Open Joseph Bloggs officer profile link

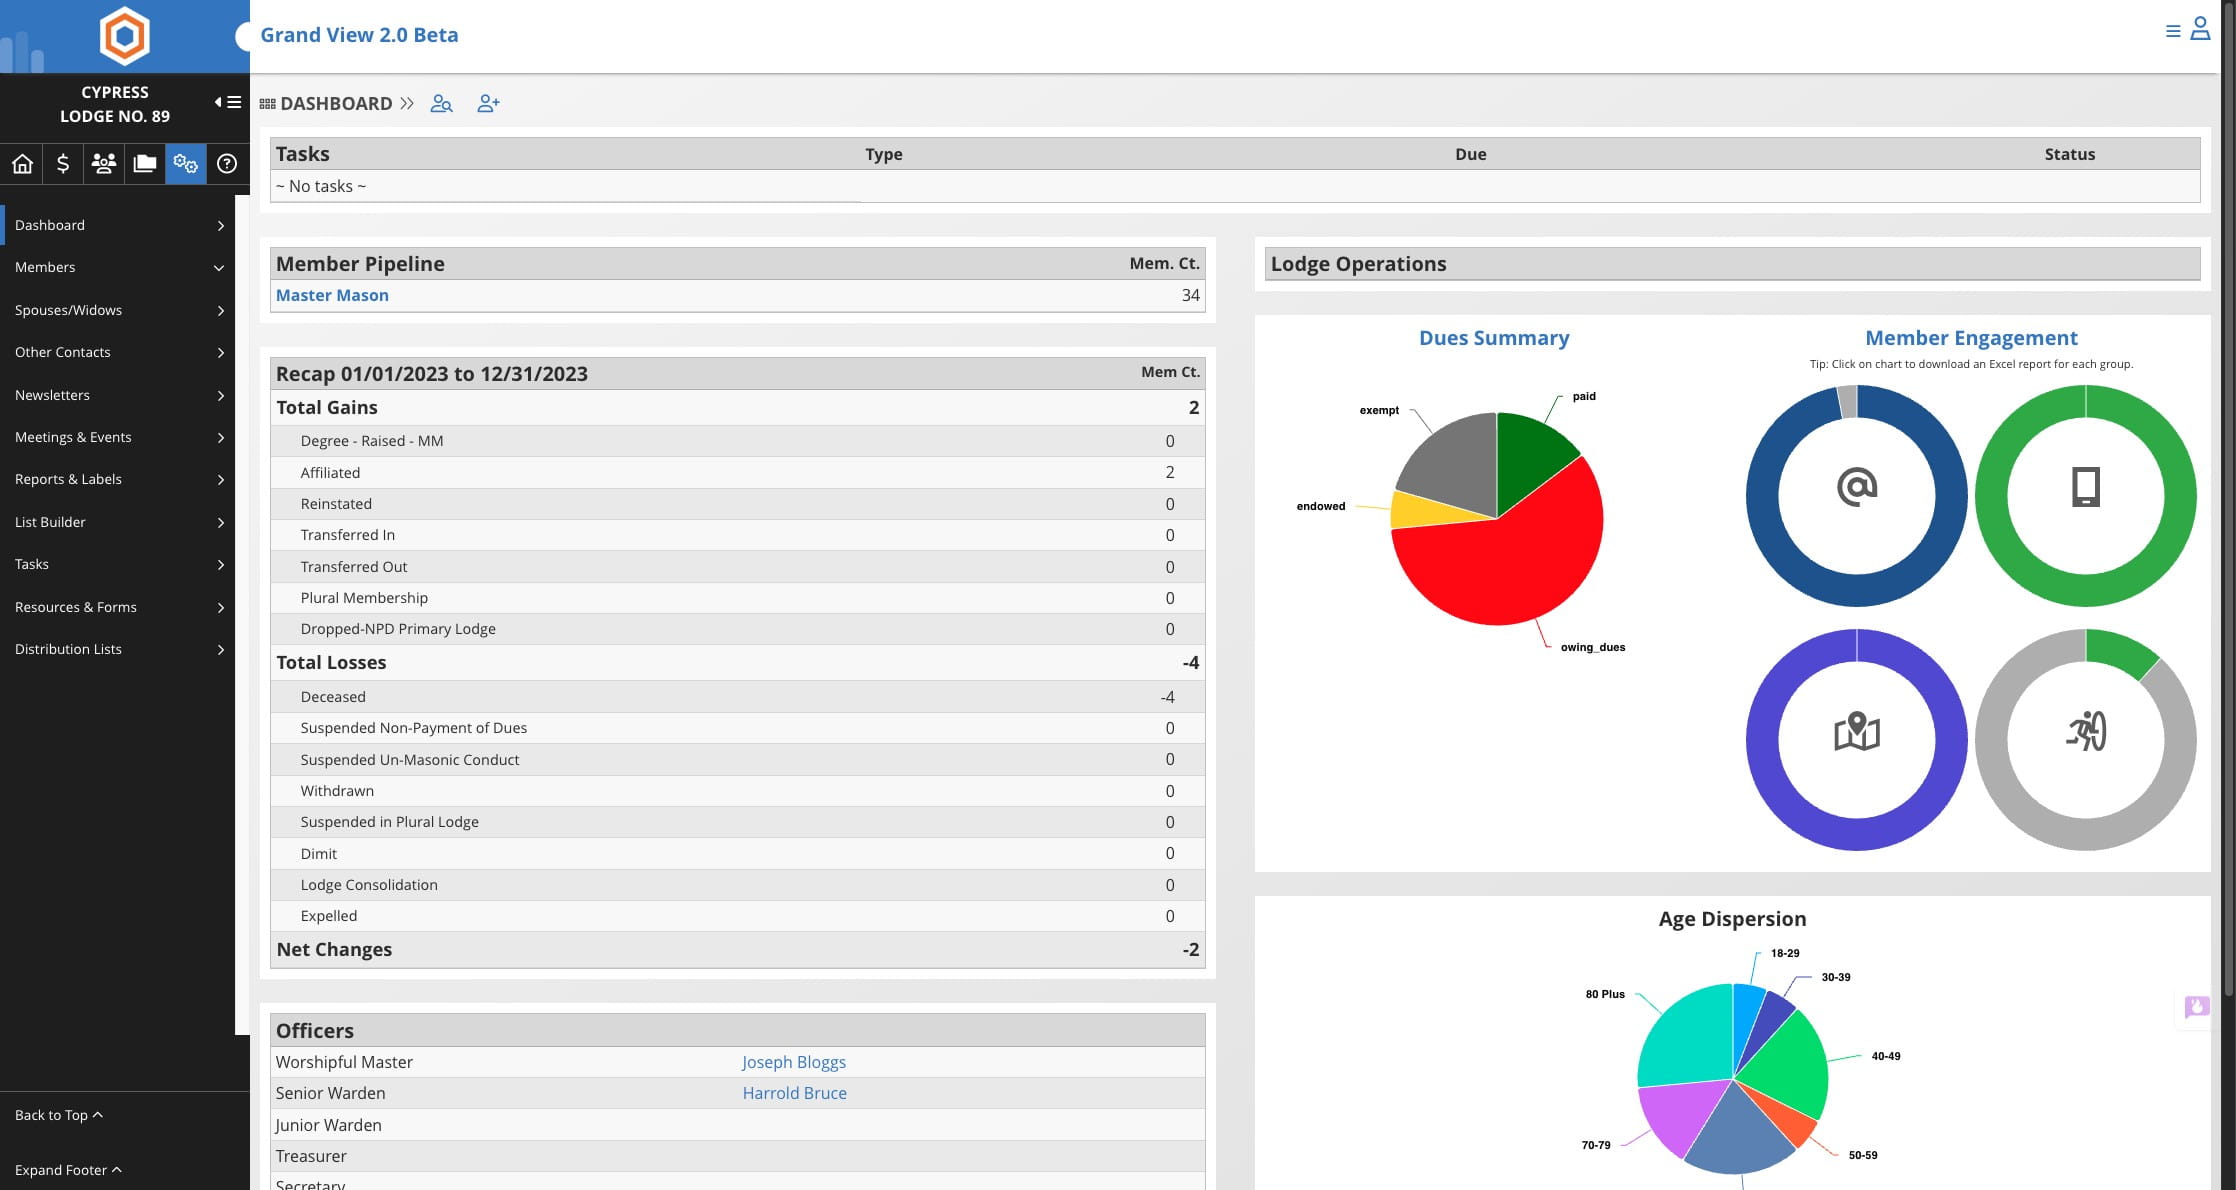click(x=793, y=1063)
